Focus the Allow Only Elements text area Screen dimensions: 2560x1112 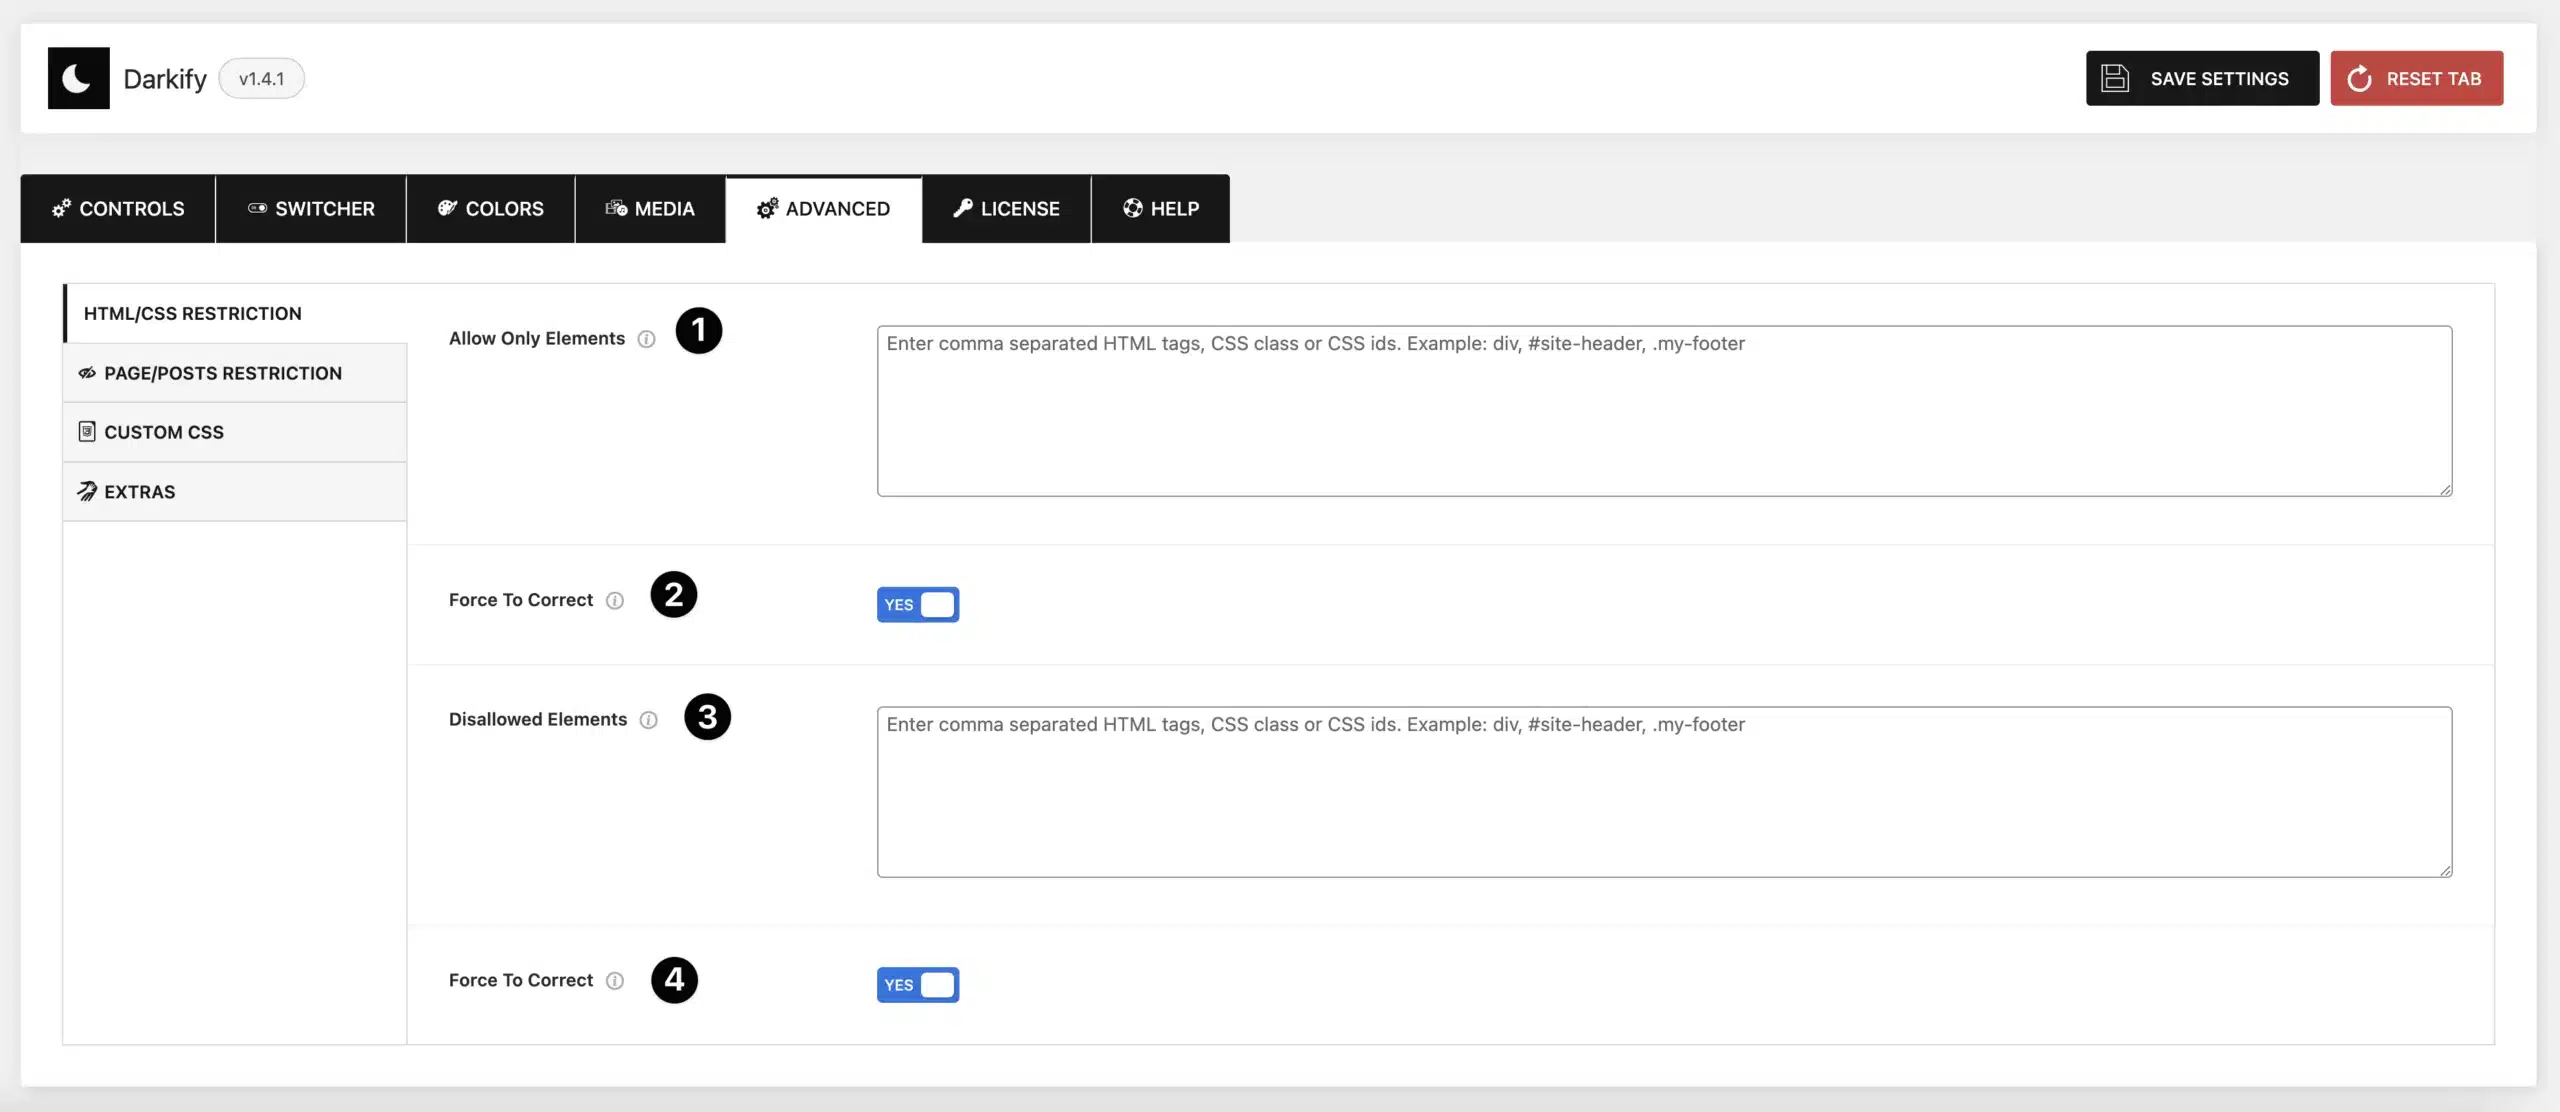(1664, 411)
